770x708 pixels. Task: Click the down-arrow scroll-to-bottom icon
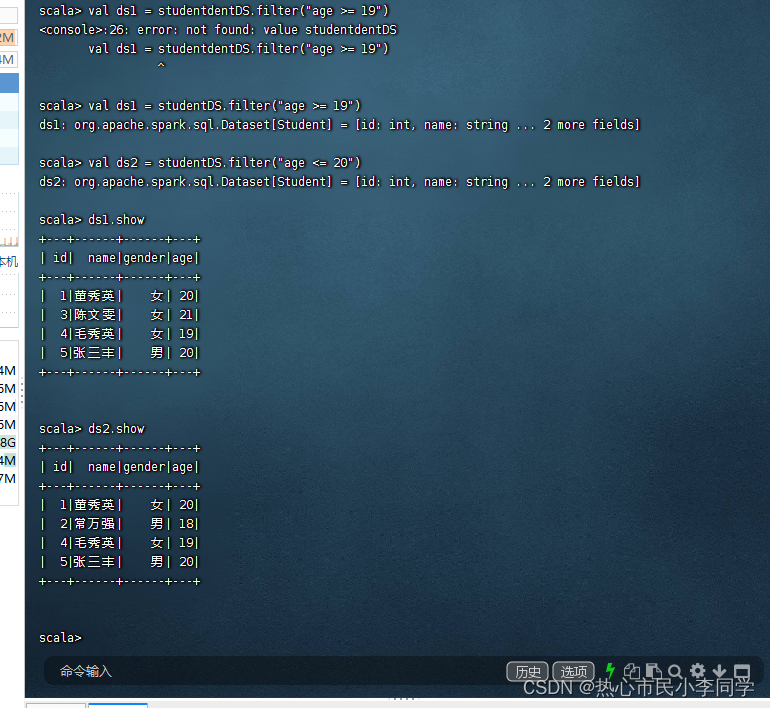coord(719,671)
